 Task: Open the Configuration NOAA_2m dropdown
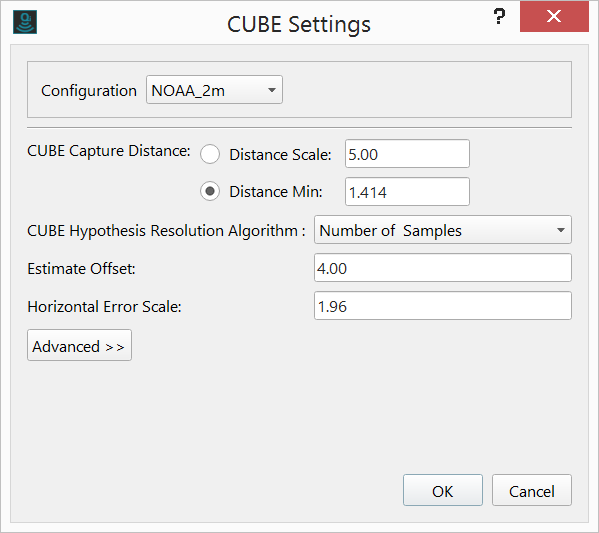click(x=214, y=90)
